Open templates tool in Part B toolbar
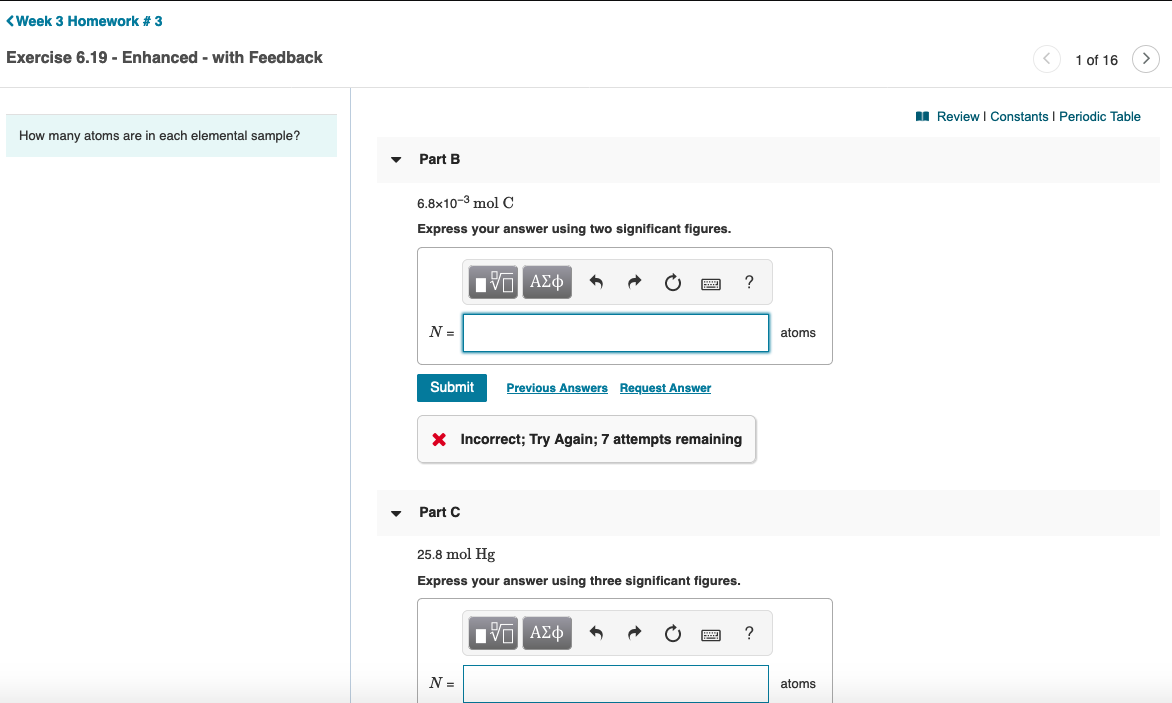 tap(494, 283)
